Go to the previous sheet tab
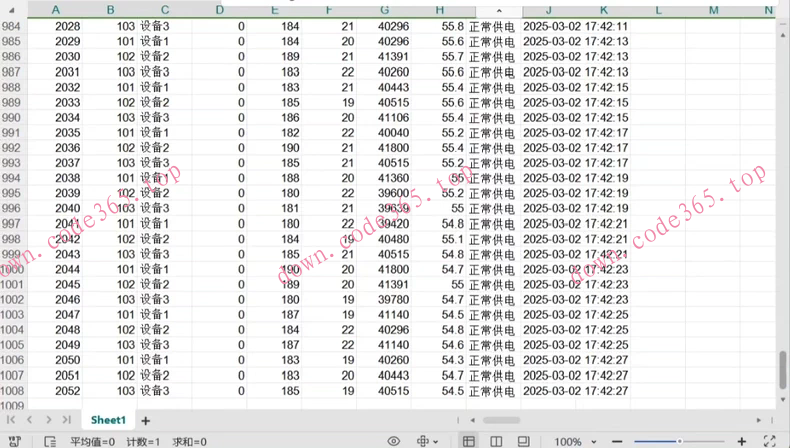The height and width of the screenshot is (448, 790). tap(30, 420)
